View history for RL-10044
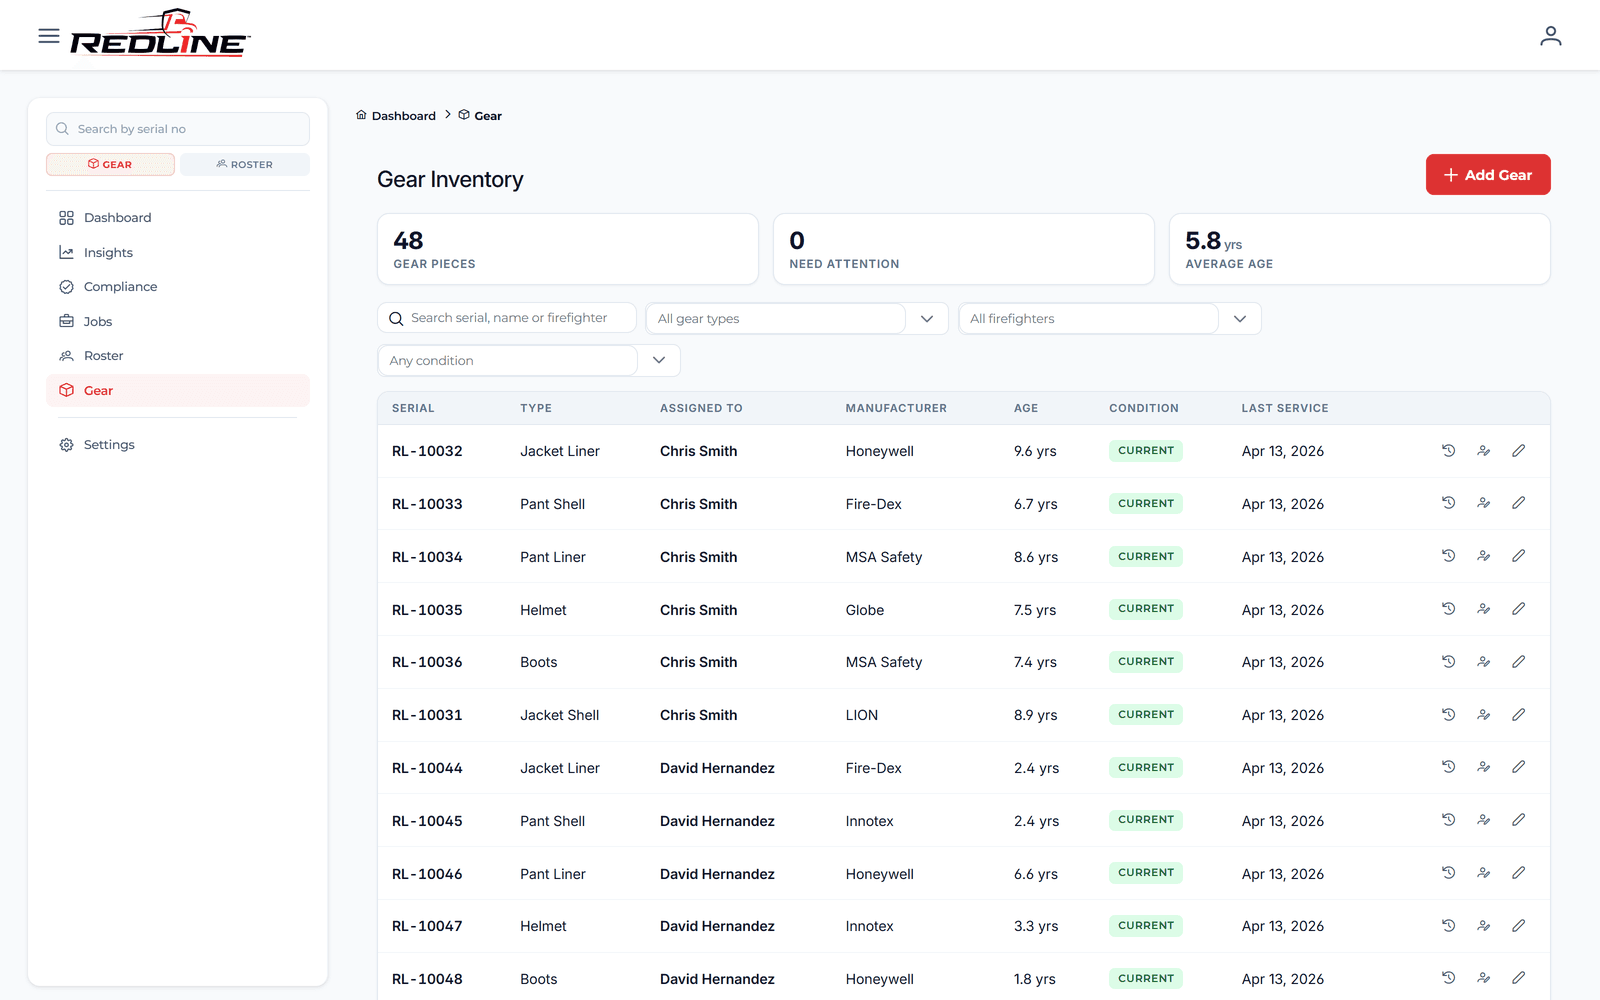The height and width of the screenshot is (1000, 1600). pyautogui.click(x=1448, y=767)
